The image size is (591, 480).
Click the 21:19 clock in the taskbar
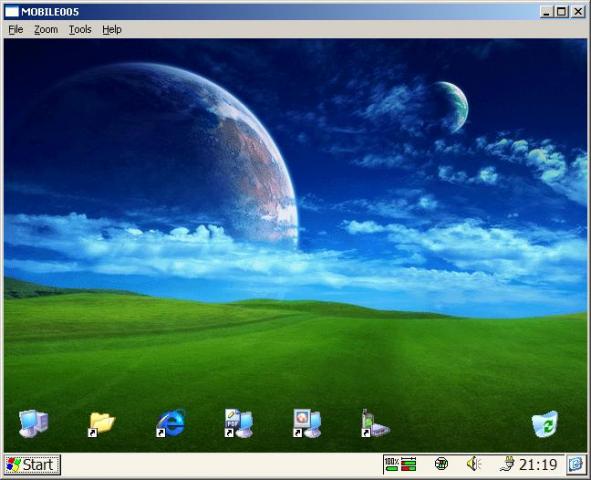(x=538, y=465)
